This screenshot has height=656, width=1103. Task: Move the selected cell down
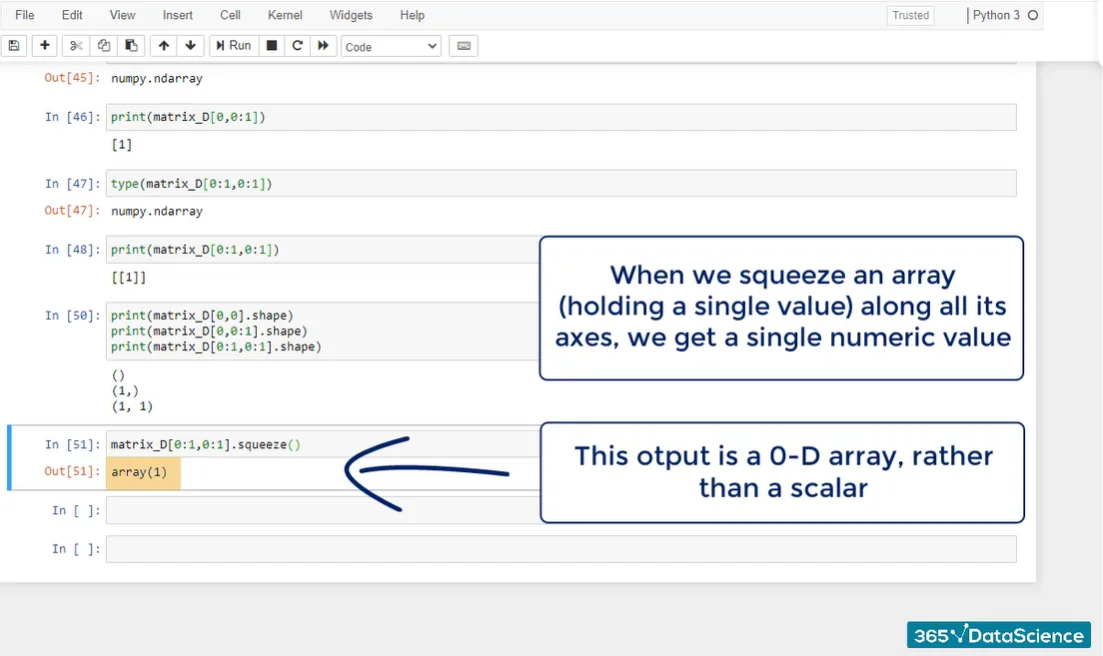click(x=190, y=46)
